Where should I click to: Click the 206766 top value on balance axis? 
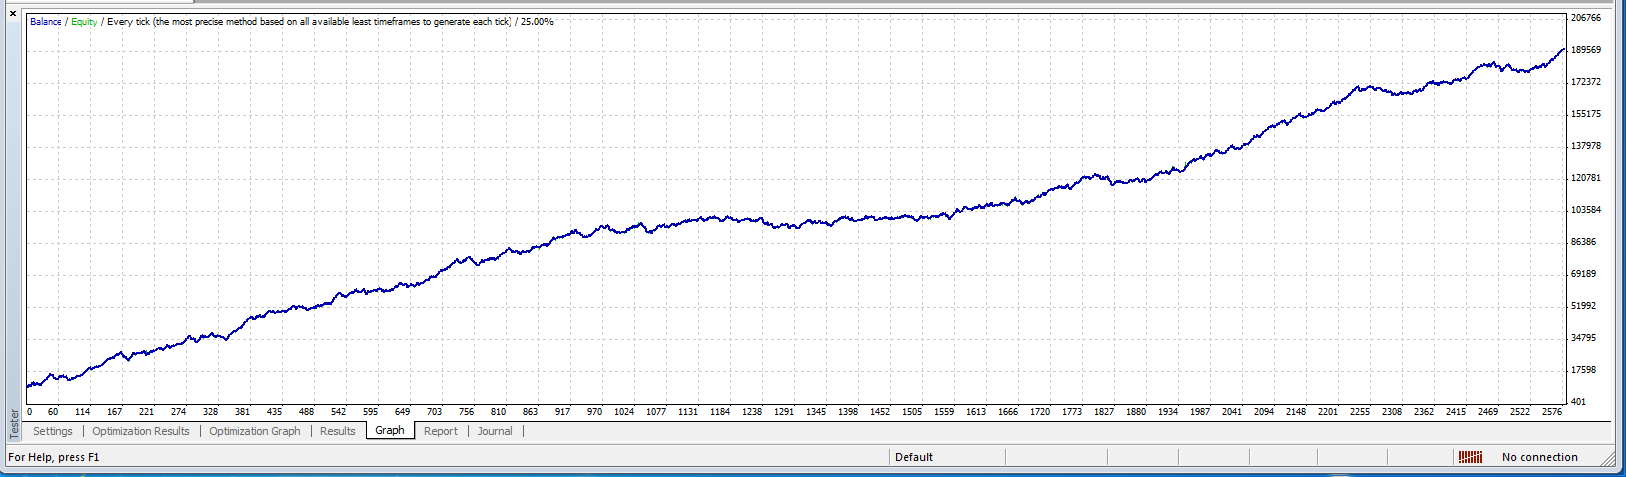click(x=1586, y=18)
